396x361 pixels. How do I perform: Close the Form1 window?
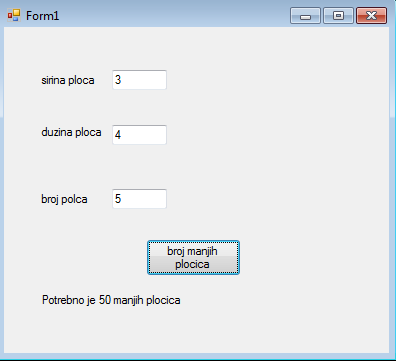(371, 16)
